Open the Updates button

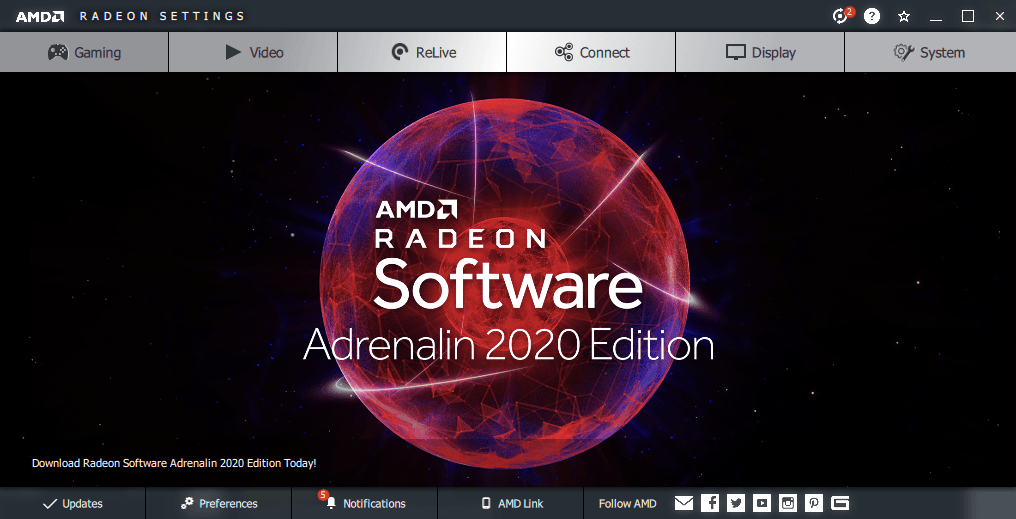click(x=73, y=503)
